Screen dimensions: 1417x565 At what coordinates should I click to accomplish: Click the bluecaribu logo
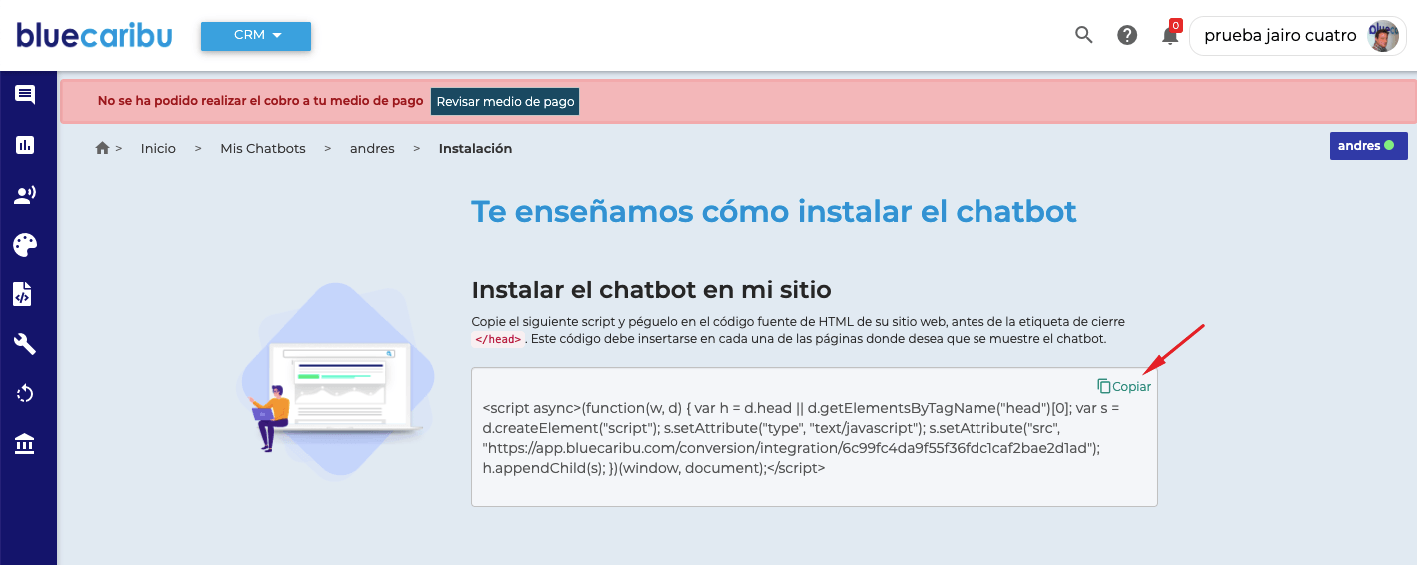point(94,36)
